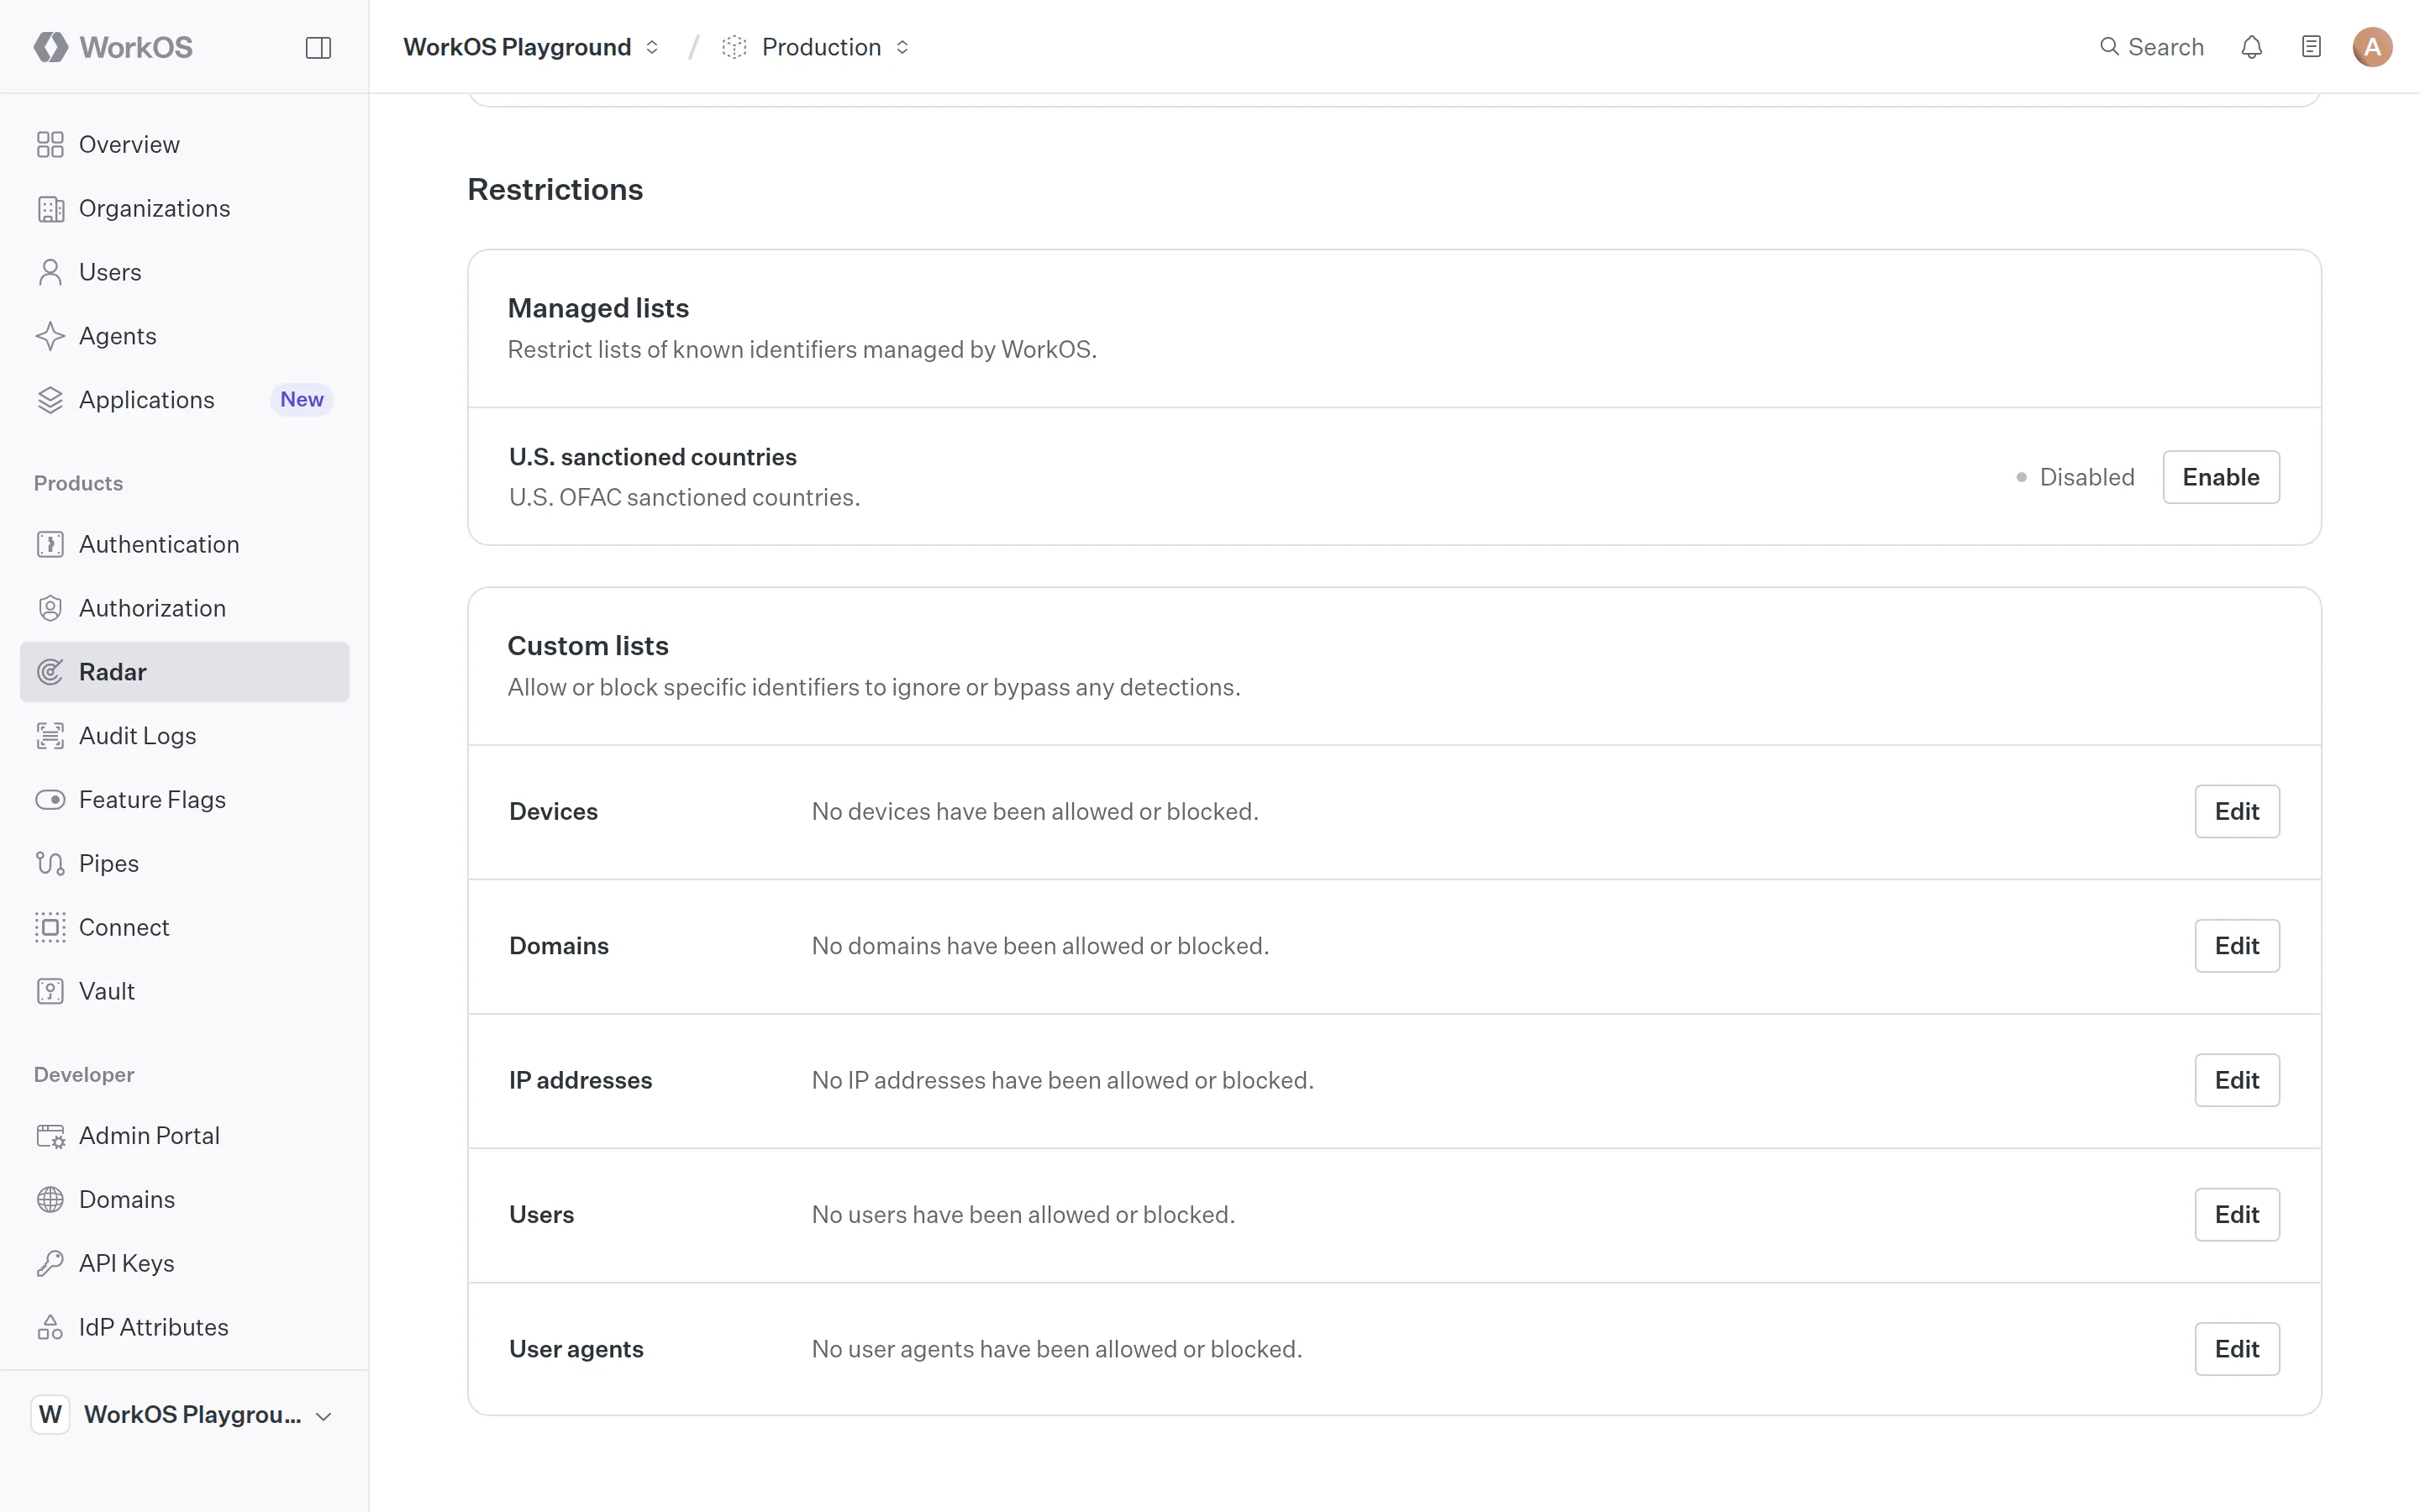Open the Applications layers icon
This screenshot has width=2420, height=1512.
click(x=50, y=400)
